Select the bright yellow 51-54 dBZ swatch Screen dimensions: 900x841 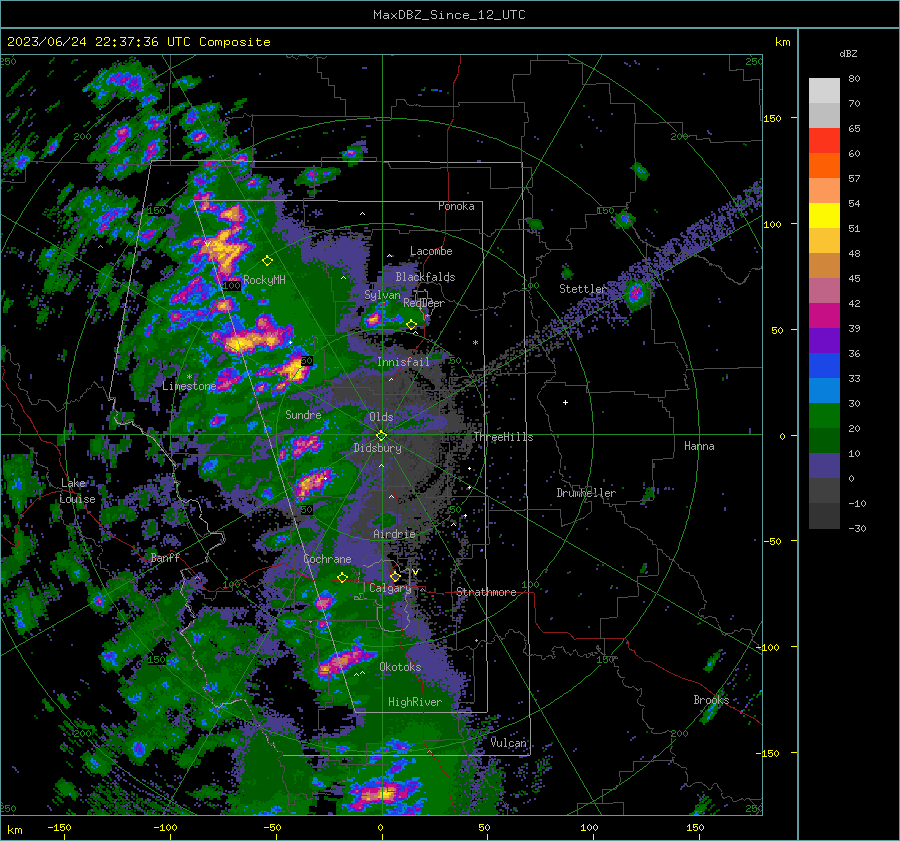tap(824, 216)
